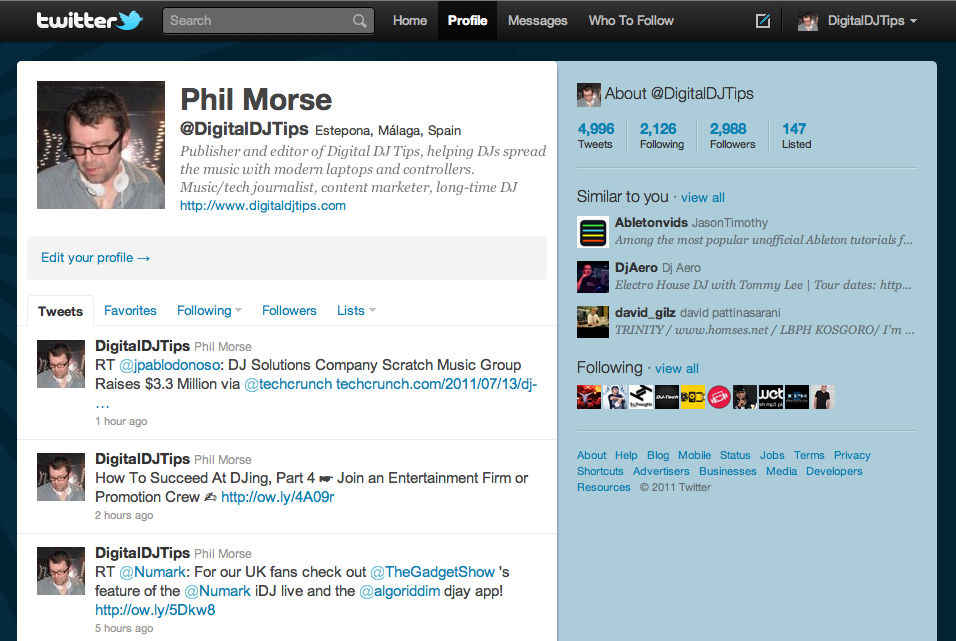956x641 pixels.
Task: Click the last avatar in the Following row
Action: click(823, 397)
